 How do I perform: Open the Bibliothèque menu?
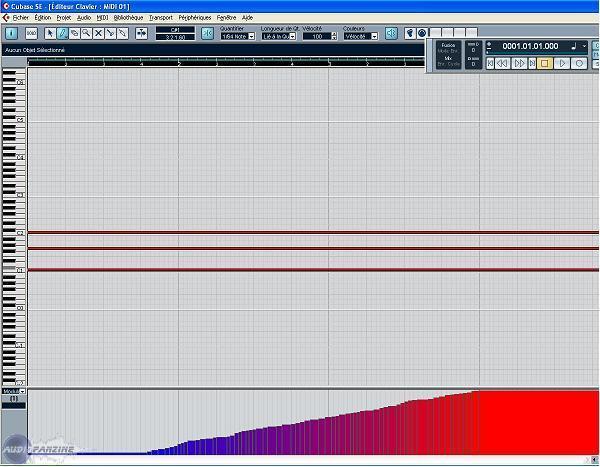(128, 18)
